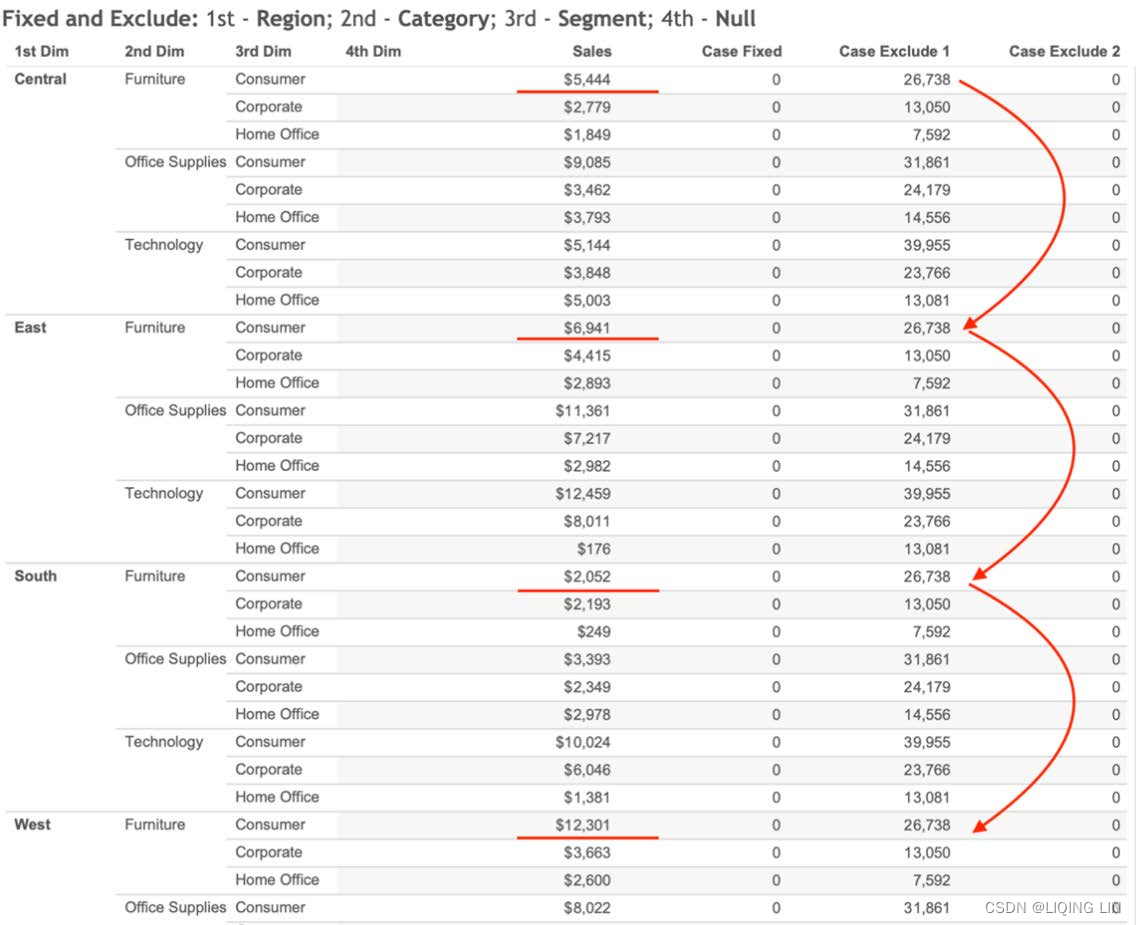Click Office Supplies under the West region
The width and height of the screenshot is (1136, 925).
pyautogui.click(x=175, y=907)
